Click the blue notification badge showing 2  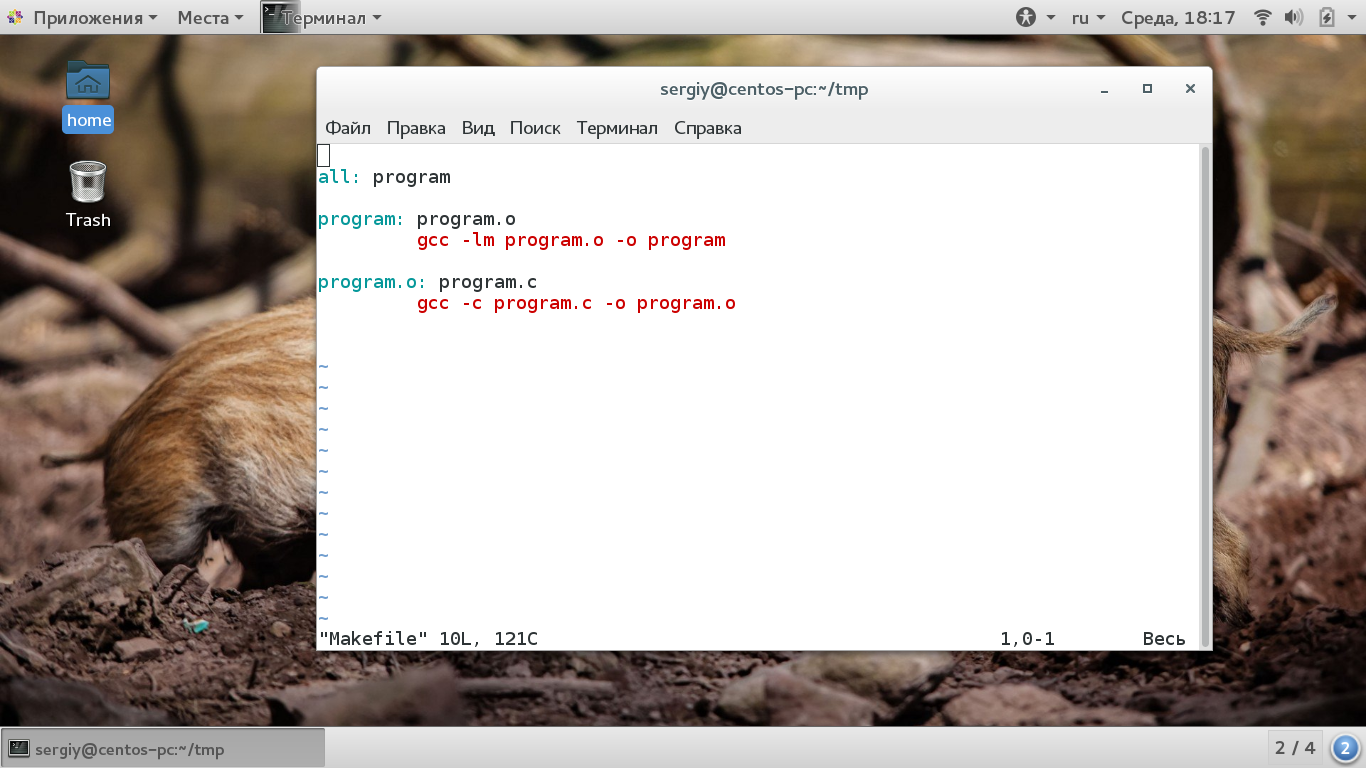1345,747
